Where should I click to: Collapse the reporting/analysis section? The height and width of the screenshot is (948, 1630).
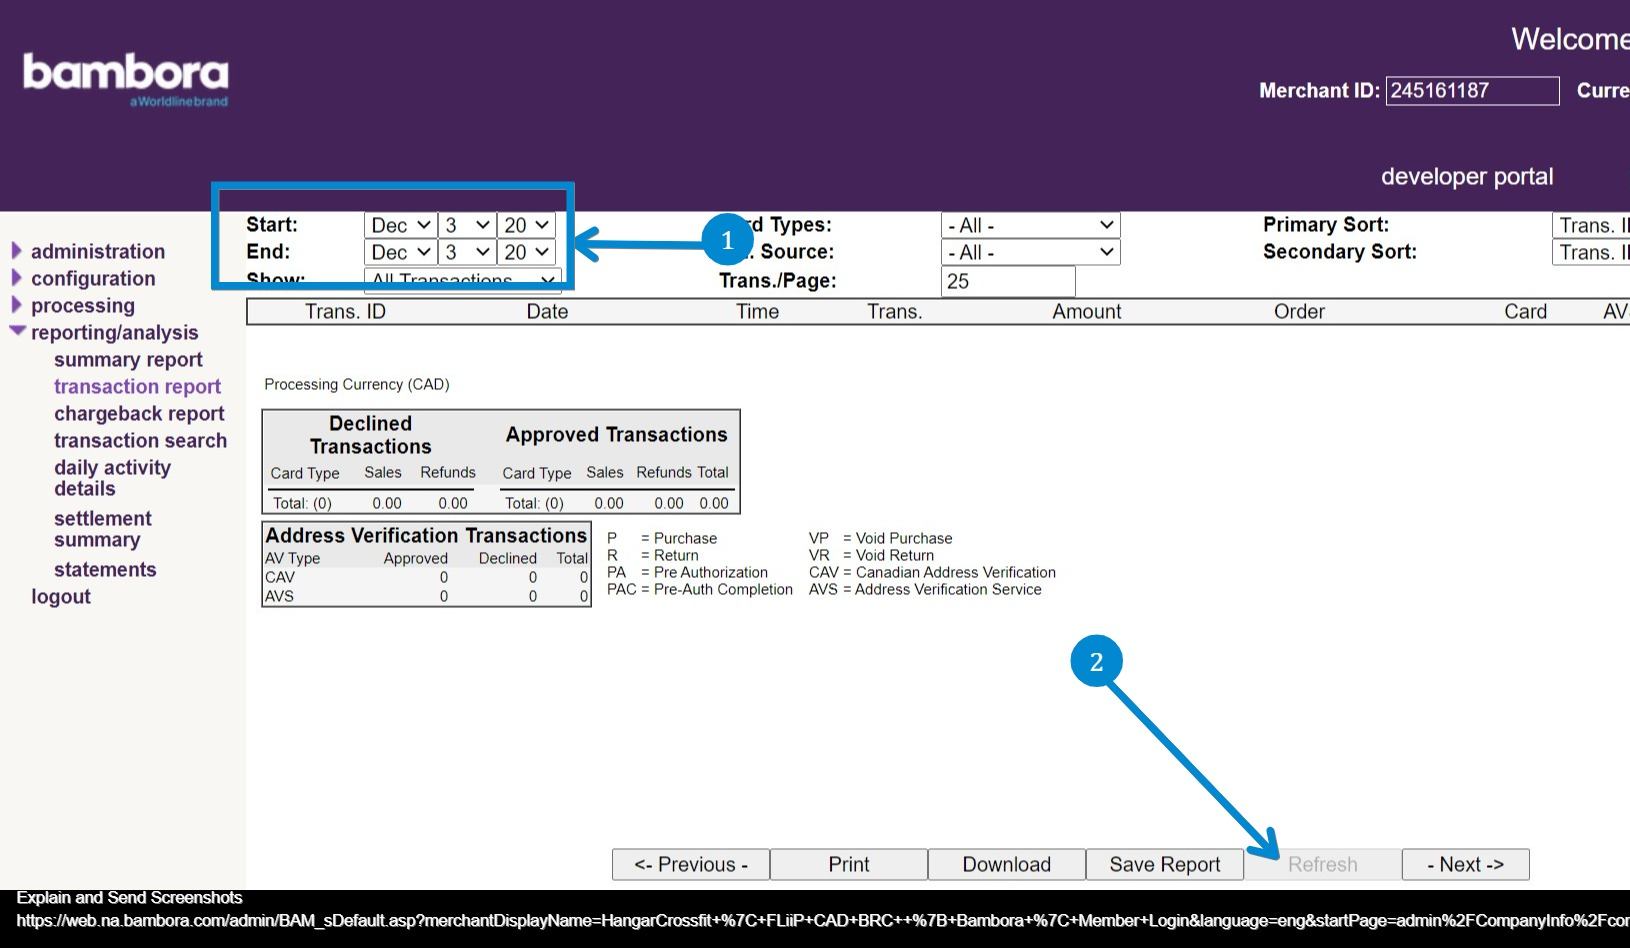[17, 332]
